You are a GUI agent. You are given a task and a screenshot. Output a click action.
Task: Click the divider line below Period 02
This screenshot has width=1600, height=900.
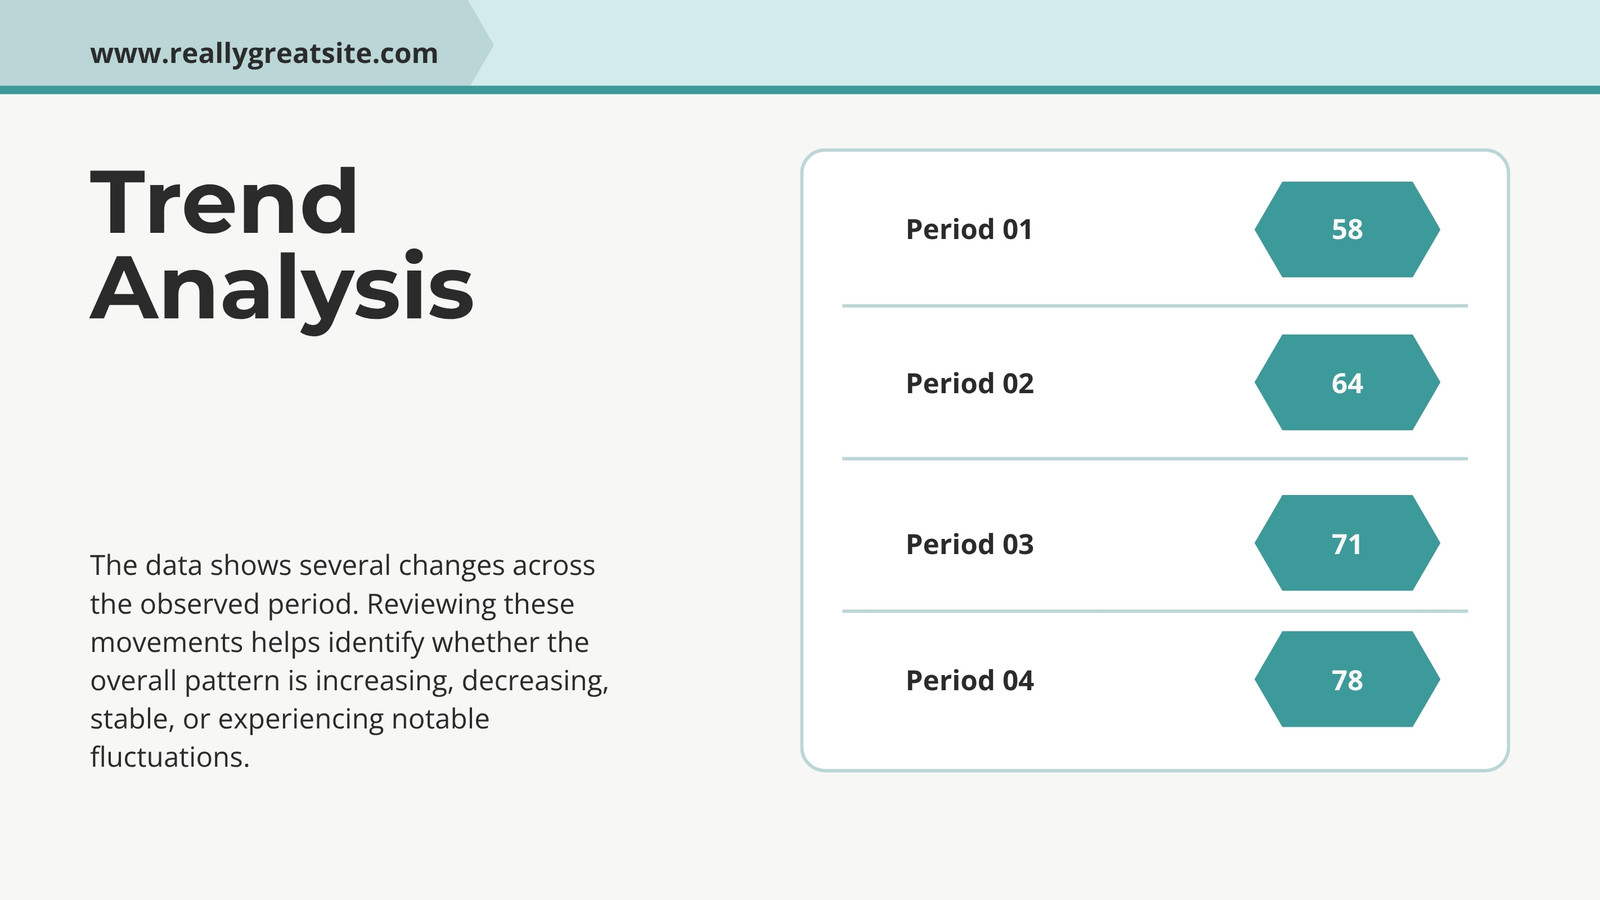pyautogui.click(x=1155, y=459)
